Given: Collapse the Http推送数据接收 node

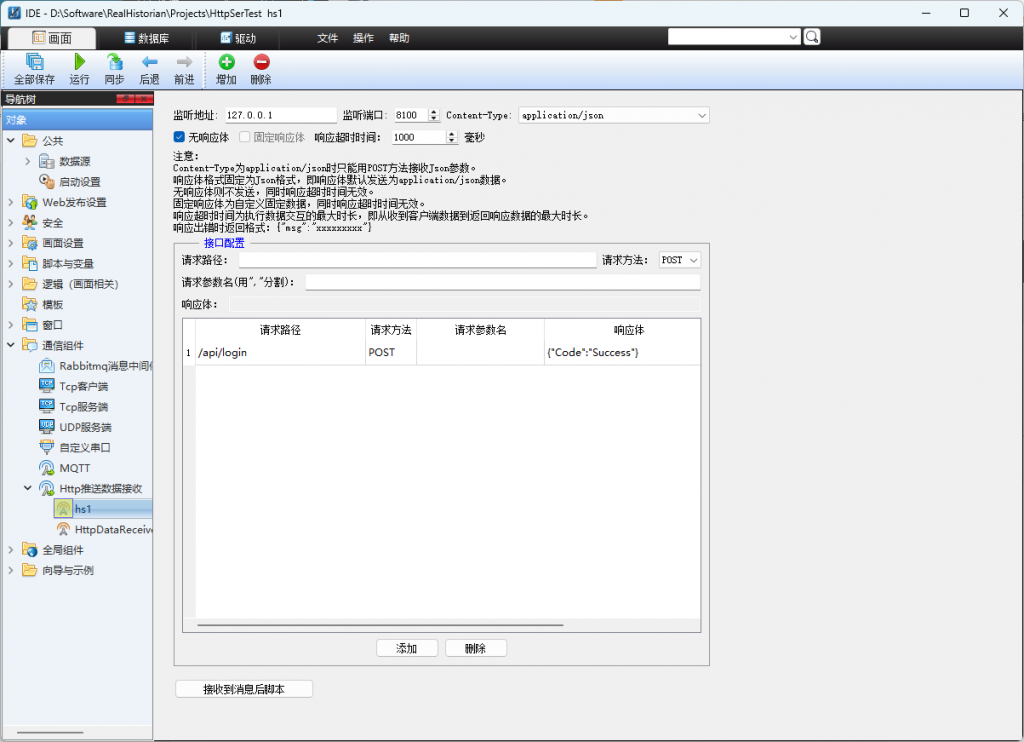Looking at the screenshot, I should click(27, 488).
